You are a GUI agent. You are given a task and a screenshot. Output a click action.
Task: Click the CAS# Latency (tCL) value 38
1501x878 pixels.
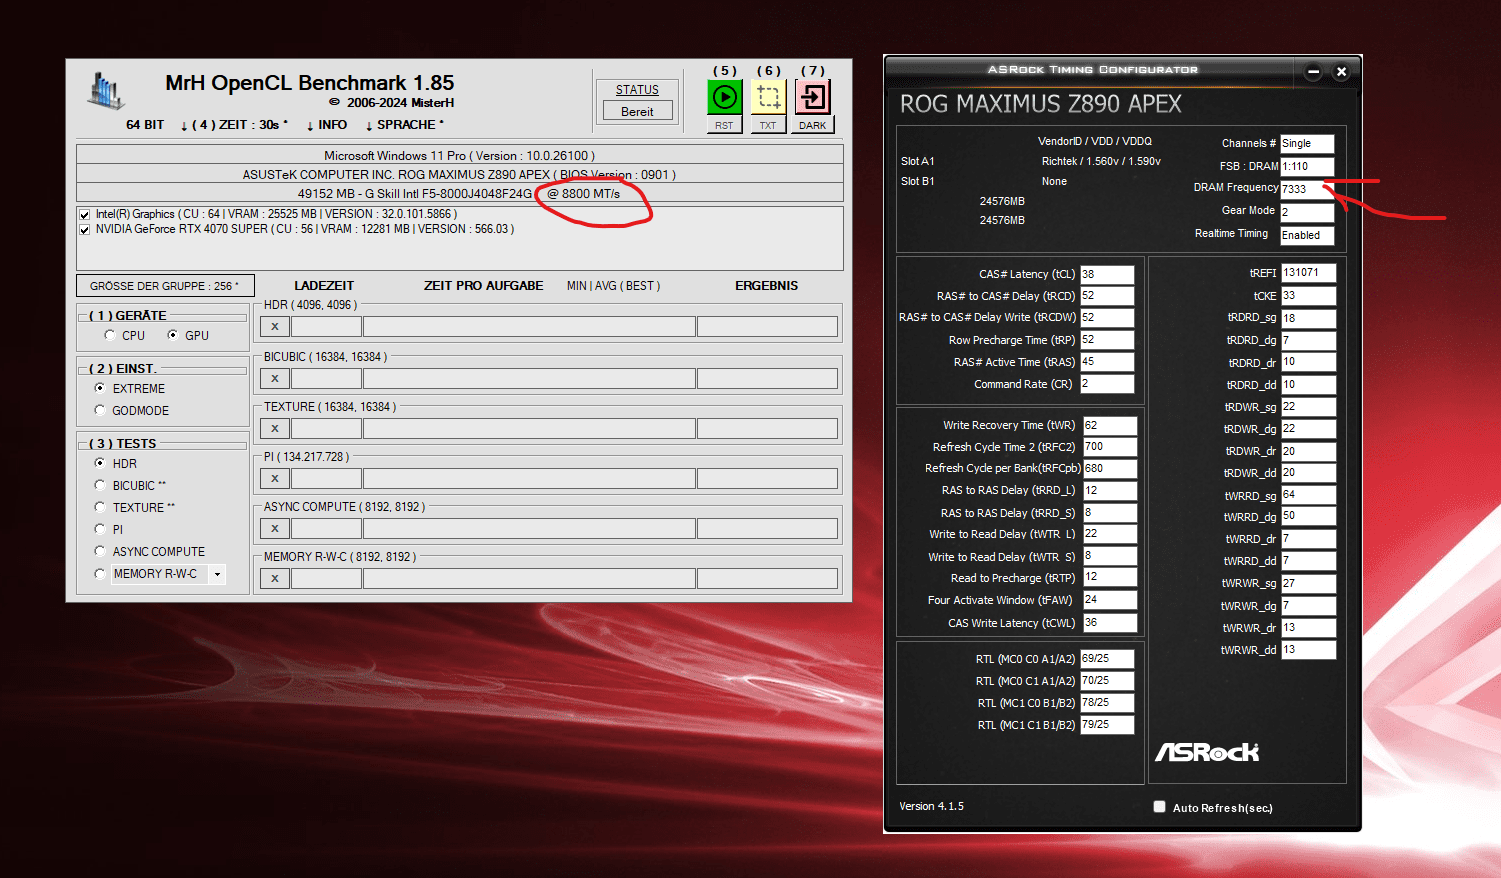1107,274
